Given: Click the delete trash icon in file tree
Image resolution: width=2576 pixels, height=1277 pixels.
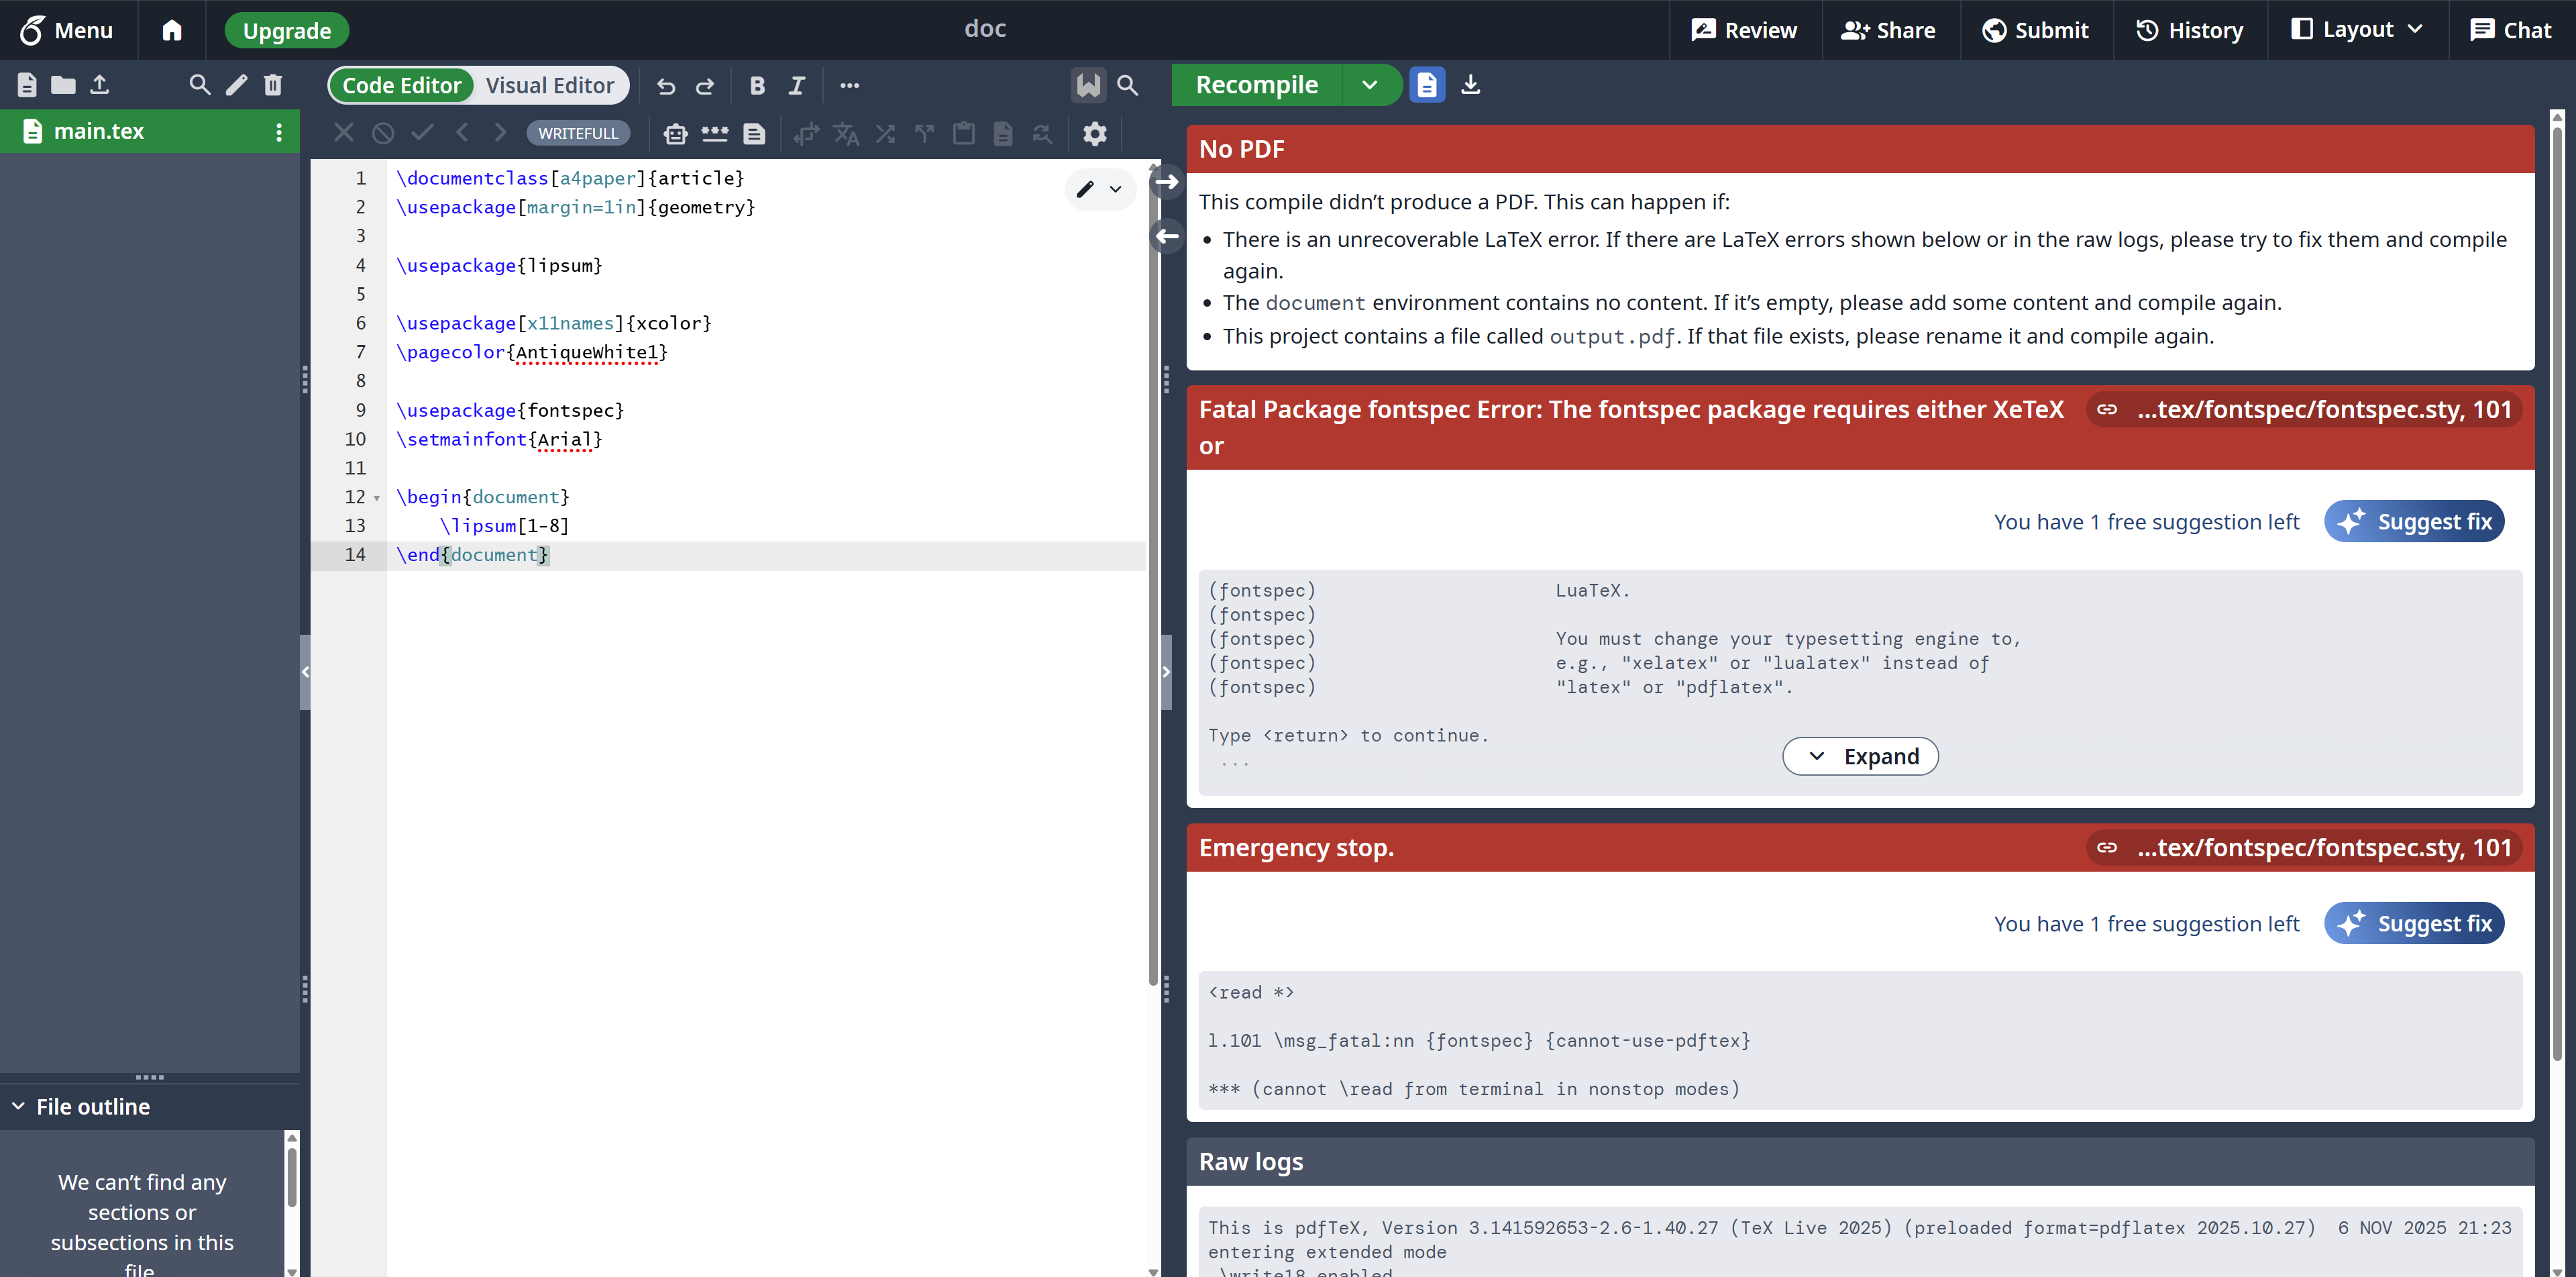Looking at the screenshot, I should [272, 85].
